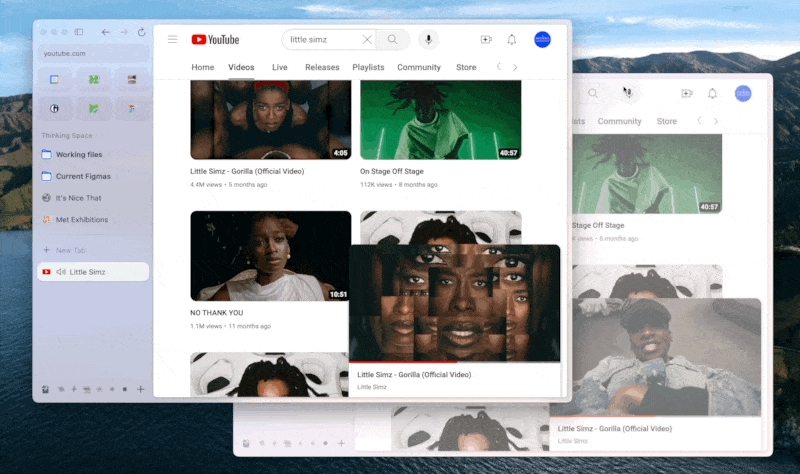Click the search magnifier in the back window
Viewport: 800px width, 474px height.
pos(593,93)
